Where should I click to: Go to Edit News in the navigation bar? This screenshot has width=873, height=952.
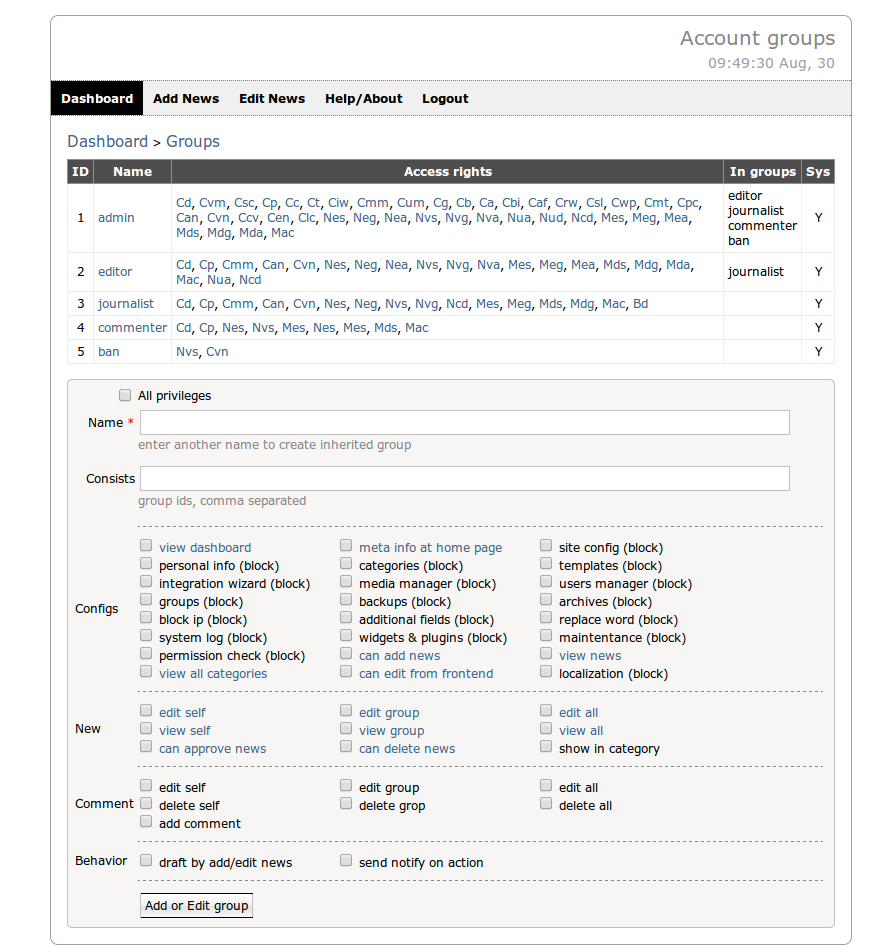click(272, 99)
